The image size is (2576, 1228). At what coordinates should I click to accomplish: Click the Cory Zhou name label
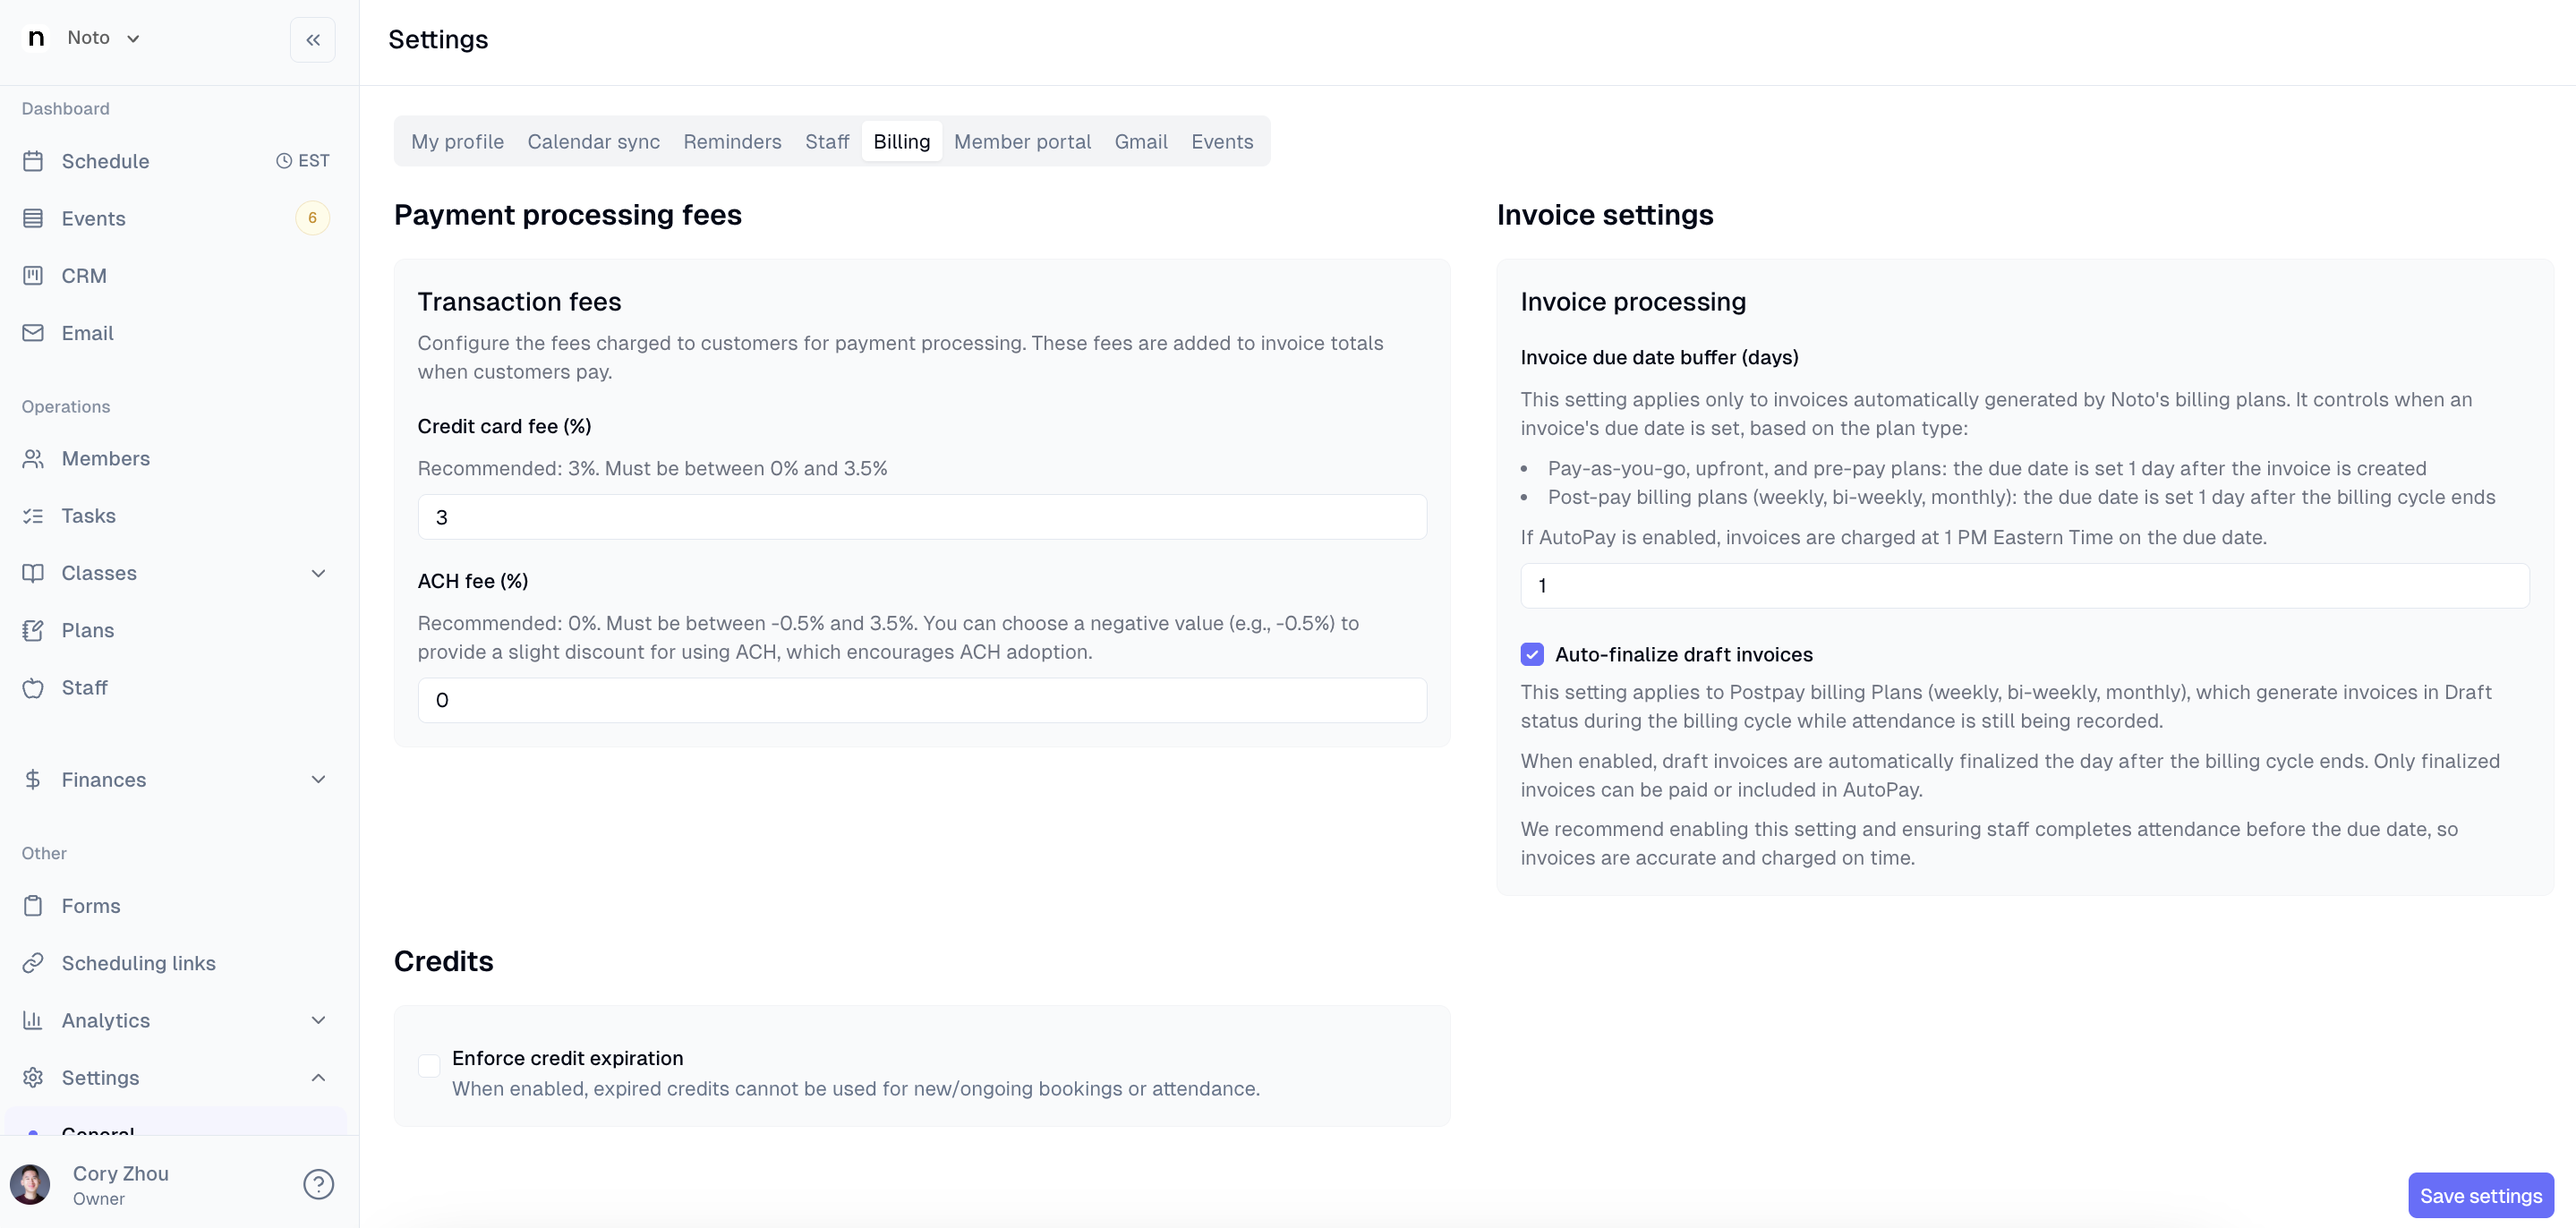121,1173
